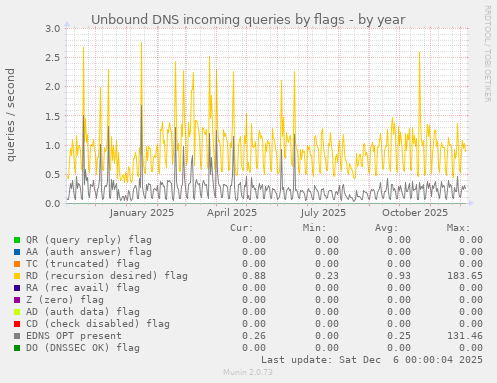Select the 'QR (query reply) flag' legend label
The width and height of the screenshot is (497, 383).
point(89,240)
